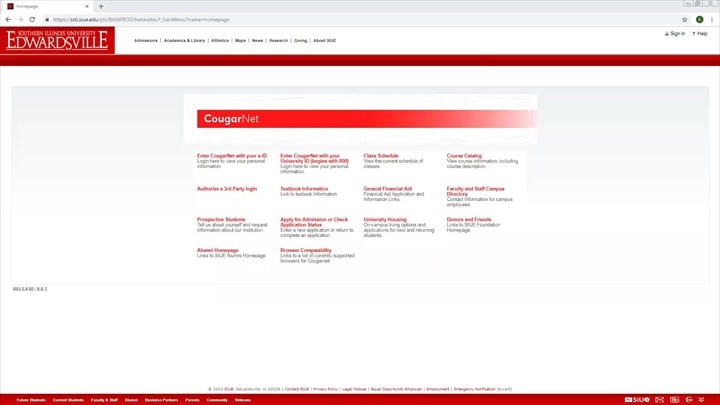Open the Textbook Information link
720x405 pixels.
point(304,188)
